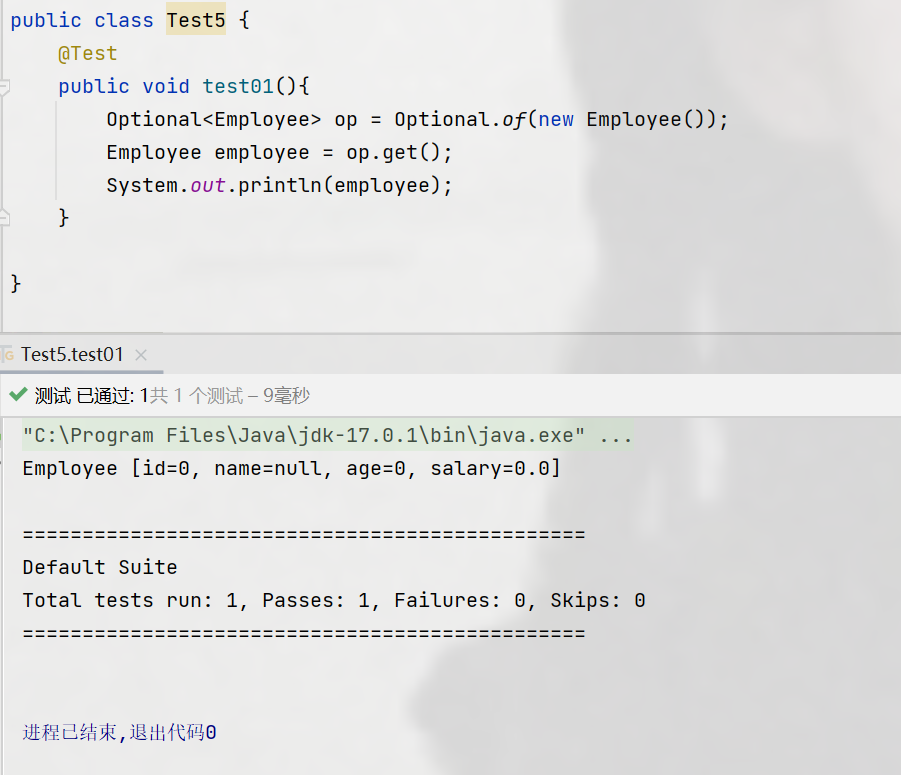This screenshot has height=775, width=901.
Task: Collapse test01 method fold marker
Action: (x=4, y=87)
